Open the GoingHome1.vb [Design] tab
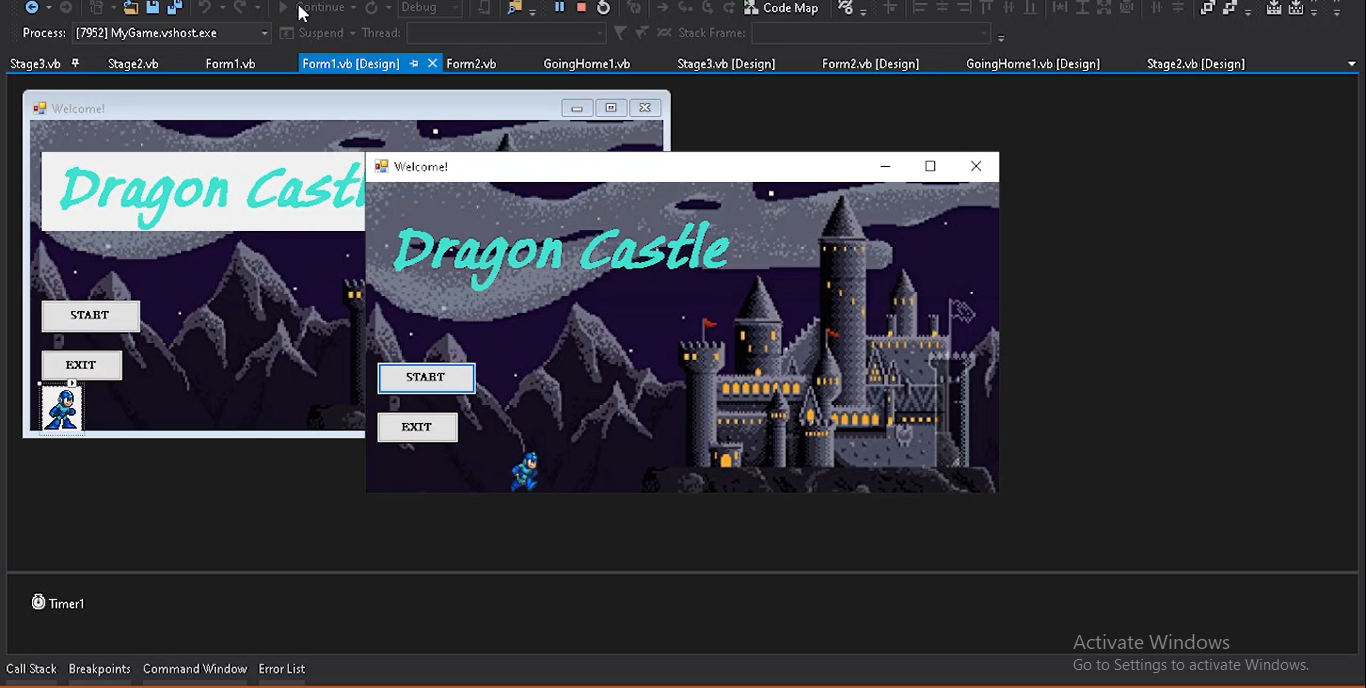Viewport: 1366px width, 688px height. [1032, 64]
